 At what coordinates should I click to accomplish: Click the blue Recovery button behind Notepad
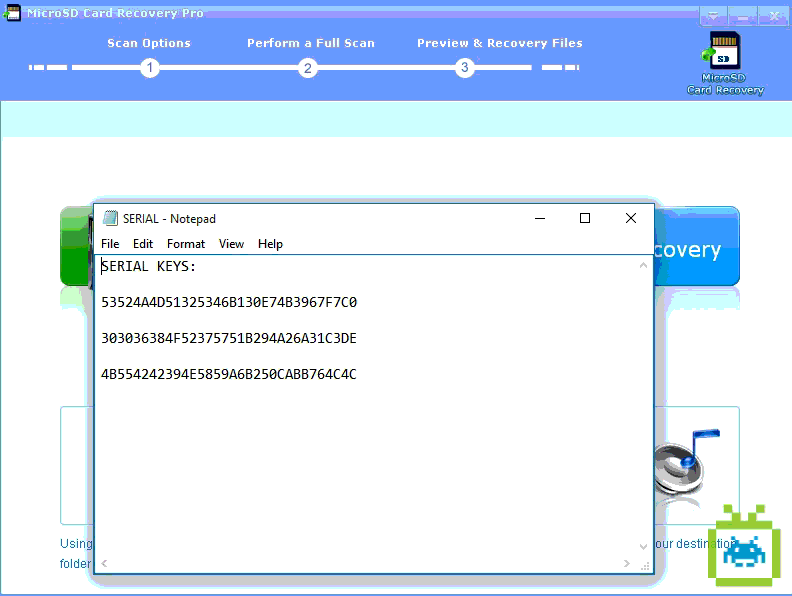click(x=697, y=246)
